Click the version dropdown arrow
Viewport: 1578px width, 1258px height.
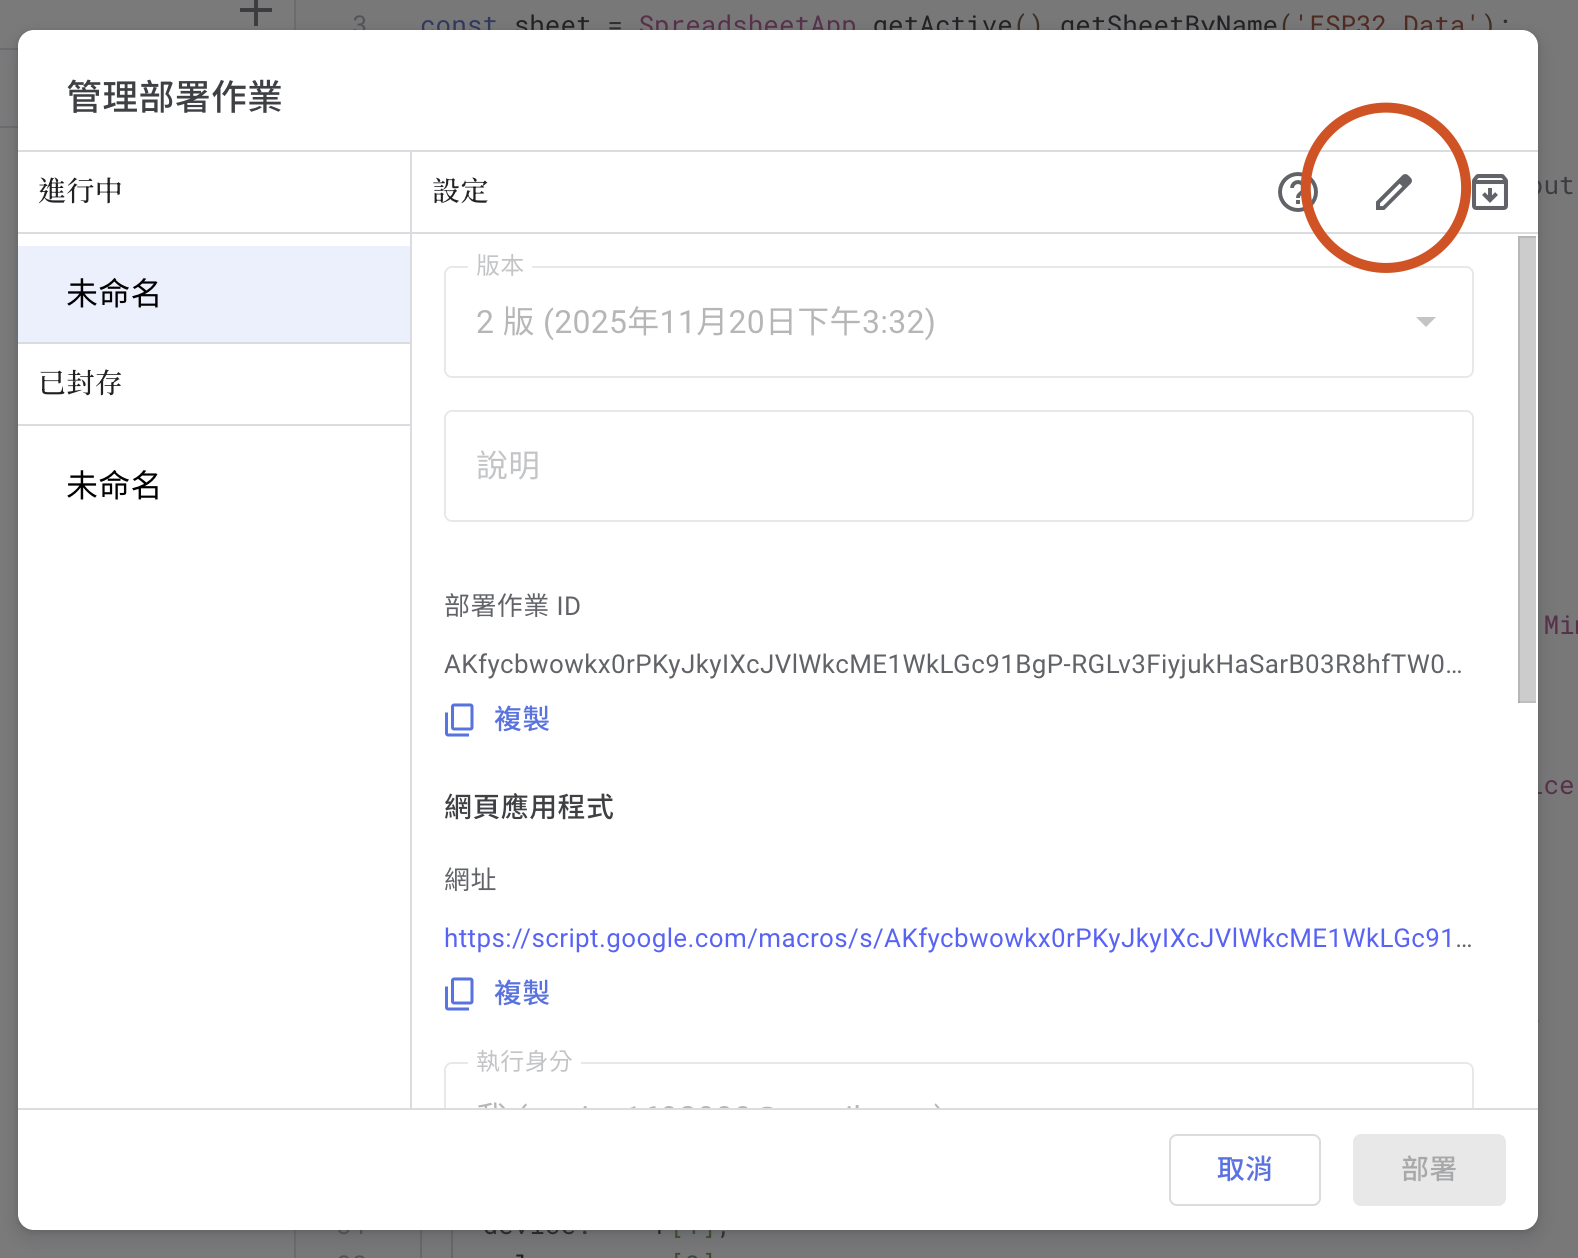click(x=1426, y=322)
